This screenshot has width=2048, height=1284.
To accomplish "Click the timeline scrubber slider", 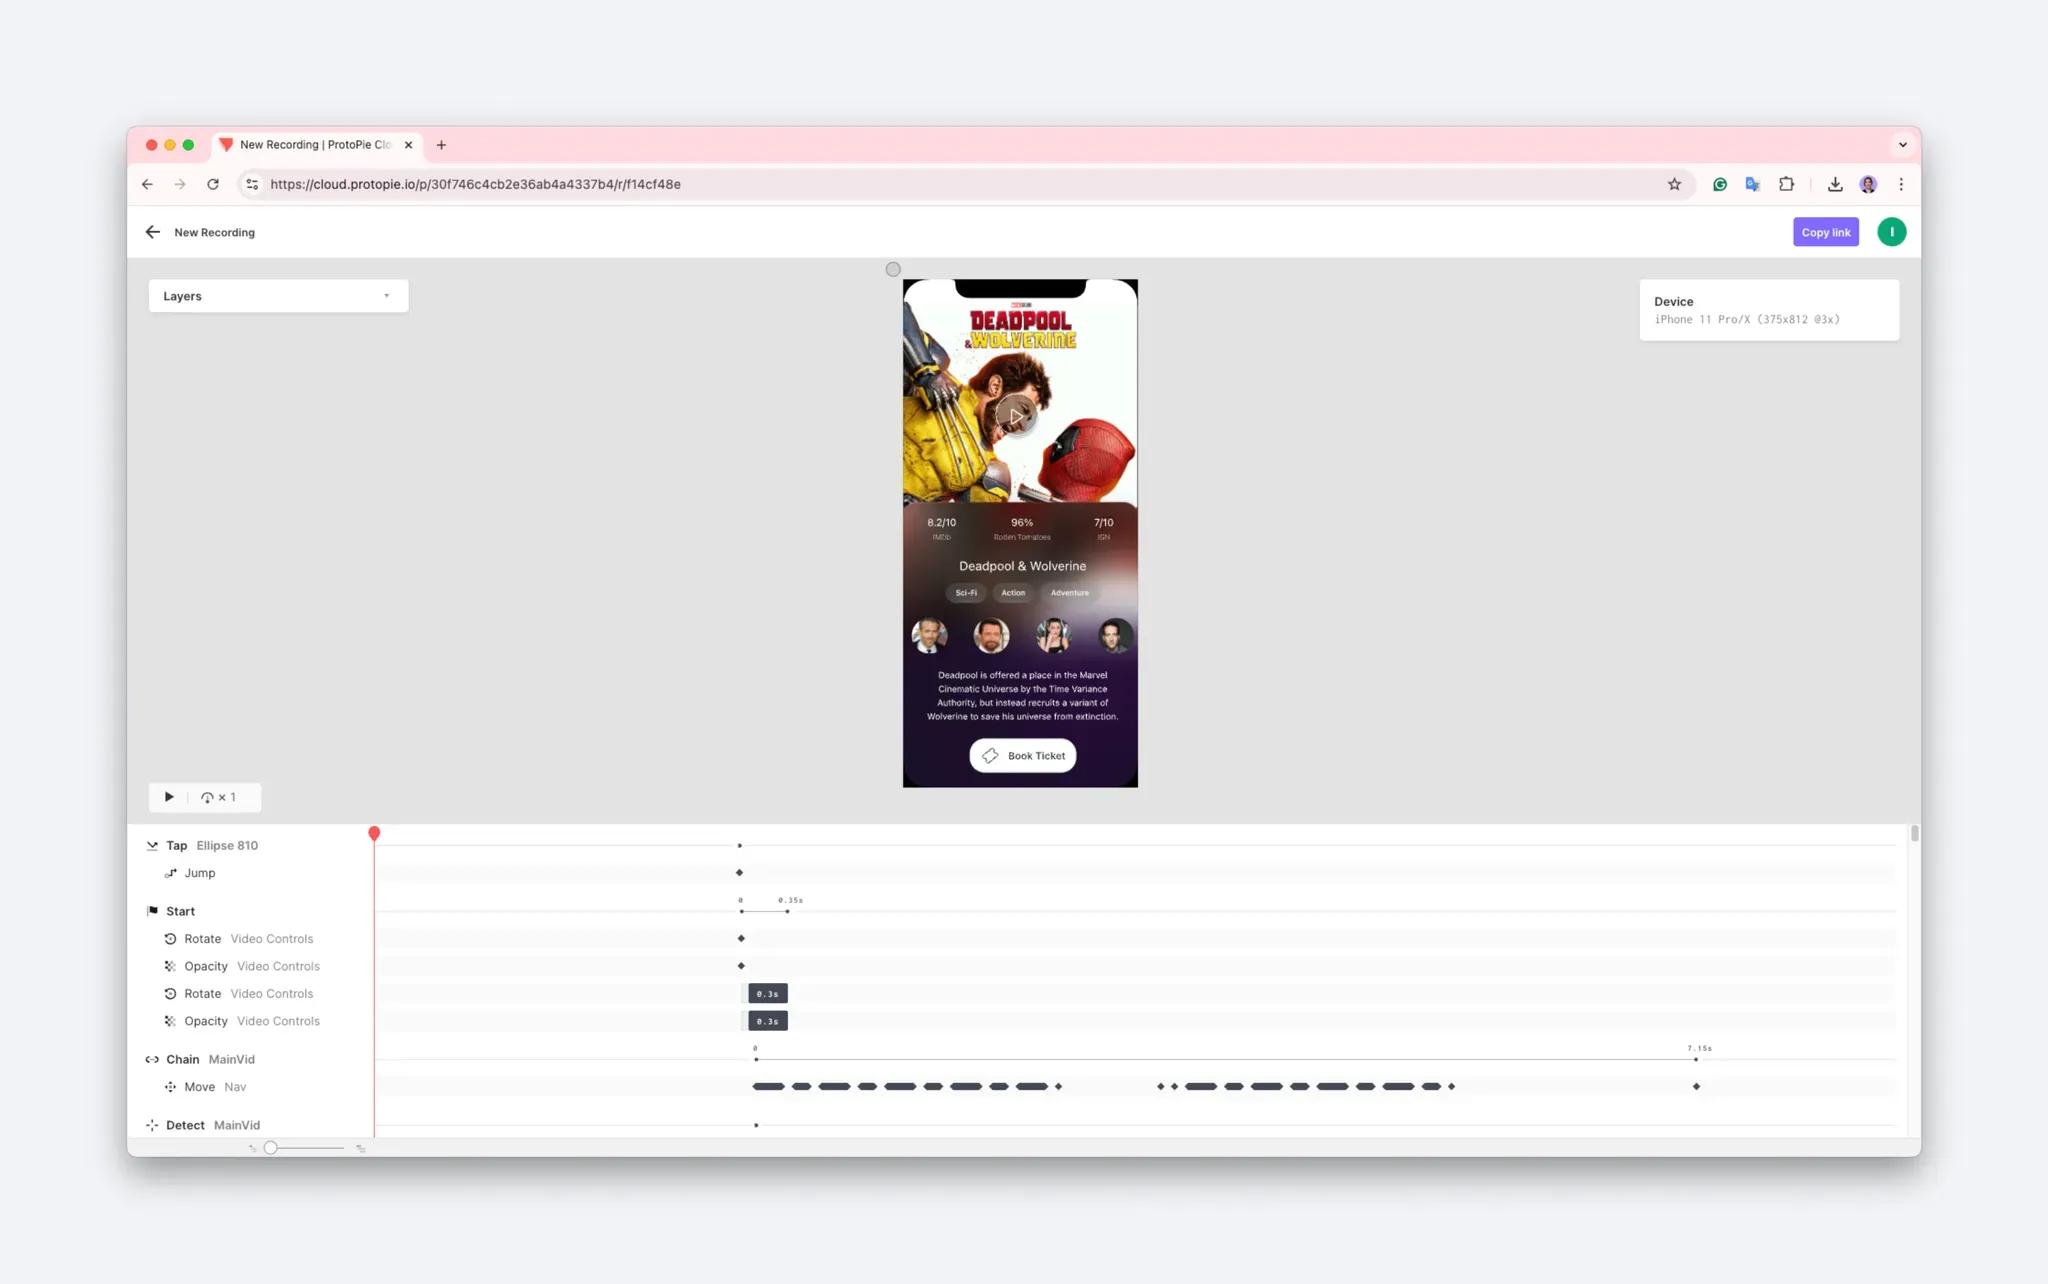I will [x=269, y=1148].
